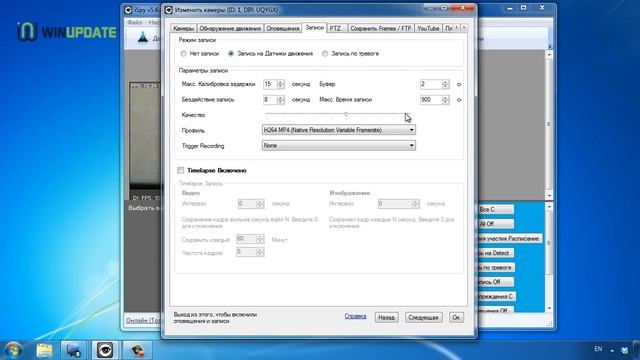Switch to the Оповещения tab
Screen dimensions: 640x360
pyautogui.click(x=282, y=28)
